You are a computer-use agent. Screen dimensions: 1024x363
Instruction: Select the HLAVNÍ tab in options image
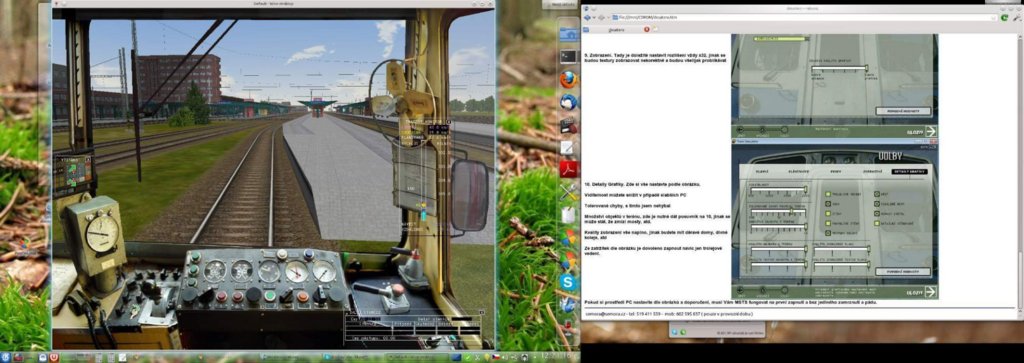pyautogui.click(x=761, y=171)
